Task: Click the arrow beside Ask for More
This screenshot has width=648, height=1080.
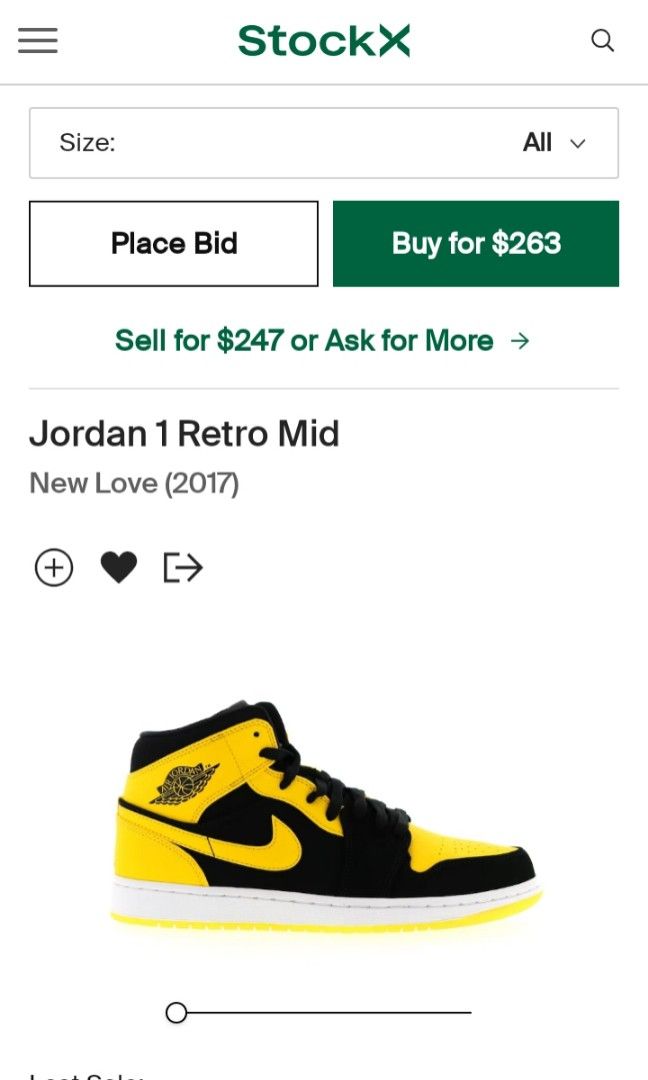Action: [519, 341]
